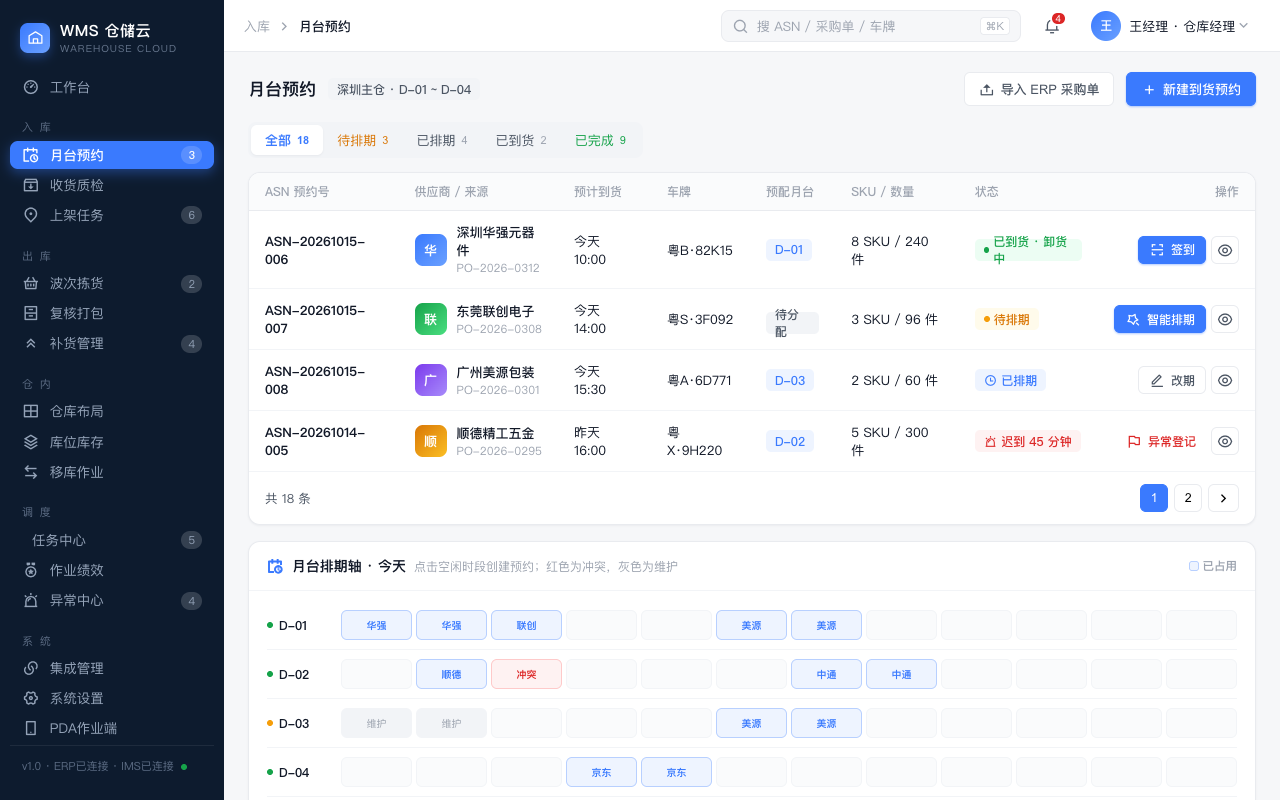Go to 上架任务 page
Image resolution: width=1280 pixels, height=800 pixels.
tap(112, 215)
